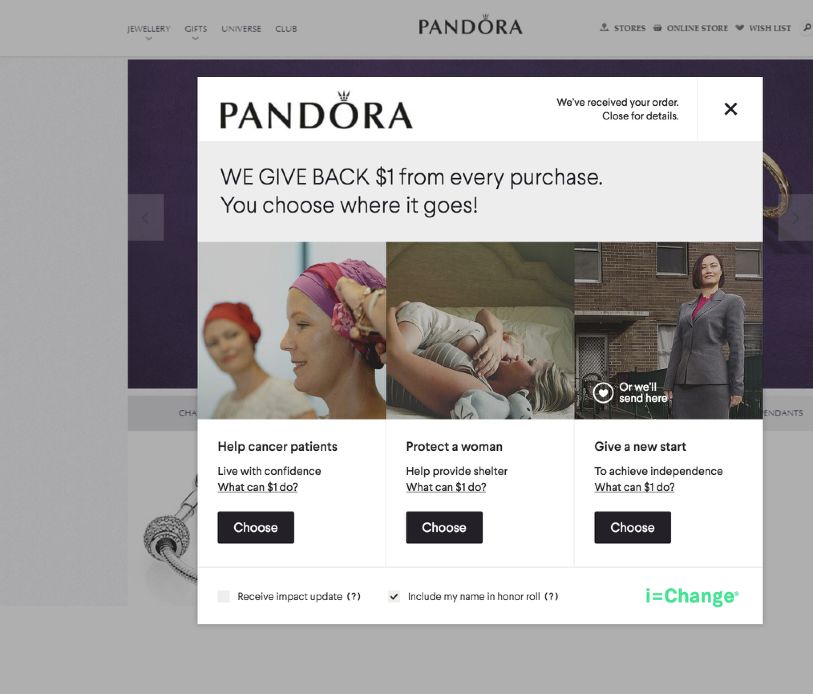
Task: Expand the Gifts menu chevron
Action: click(195, 38)
